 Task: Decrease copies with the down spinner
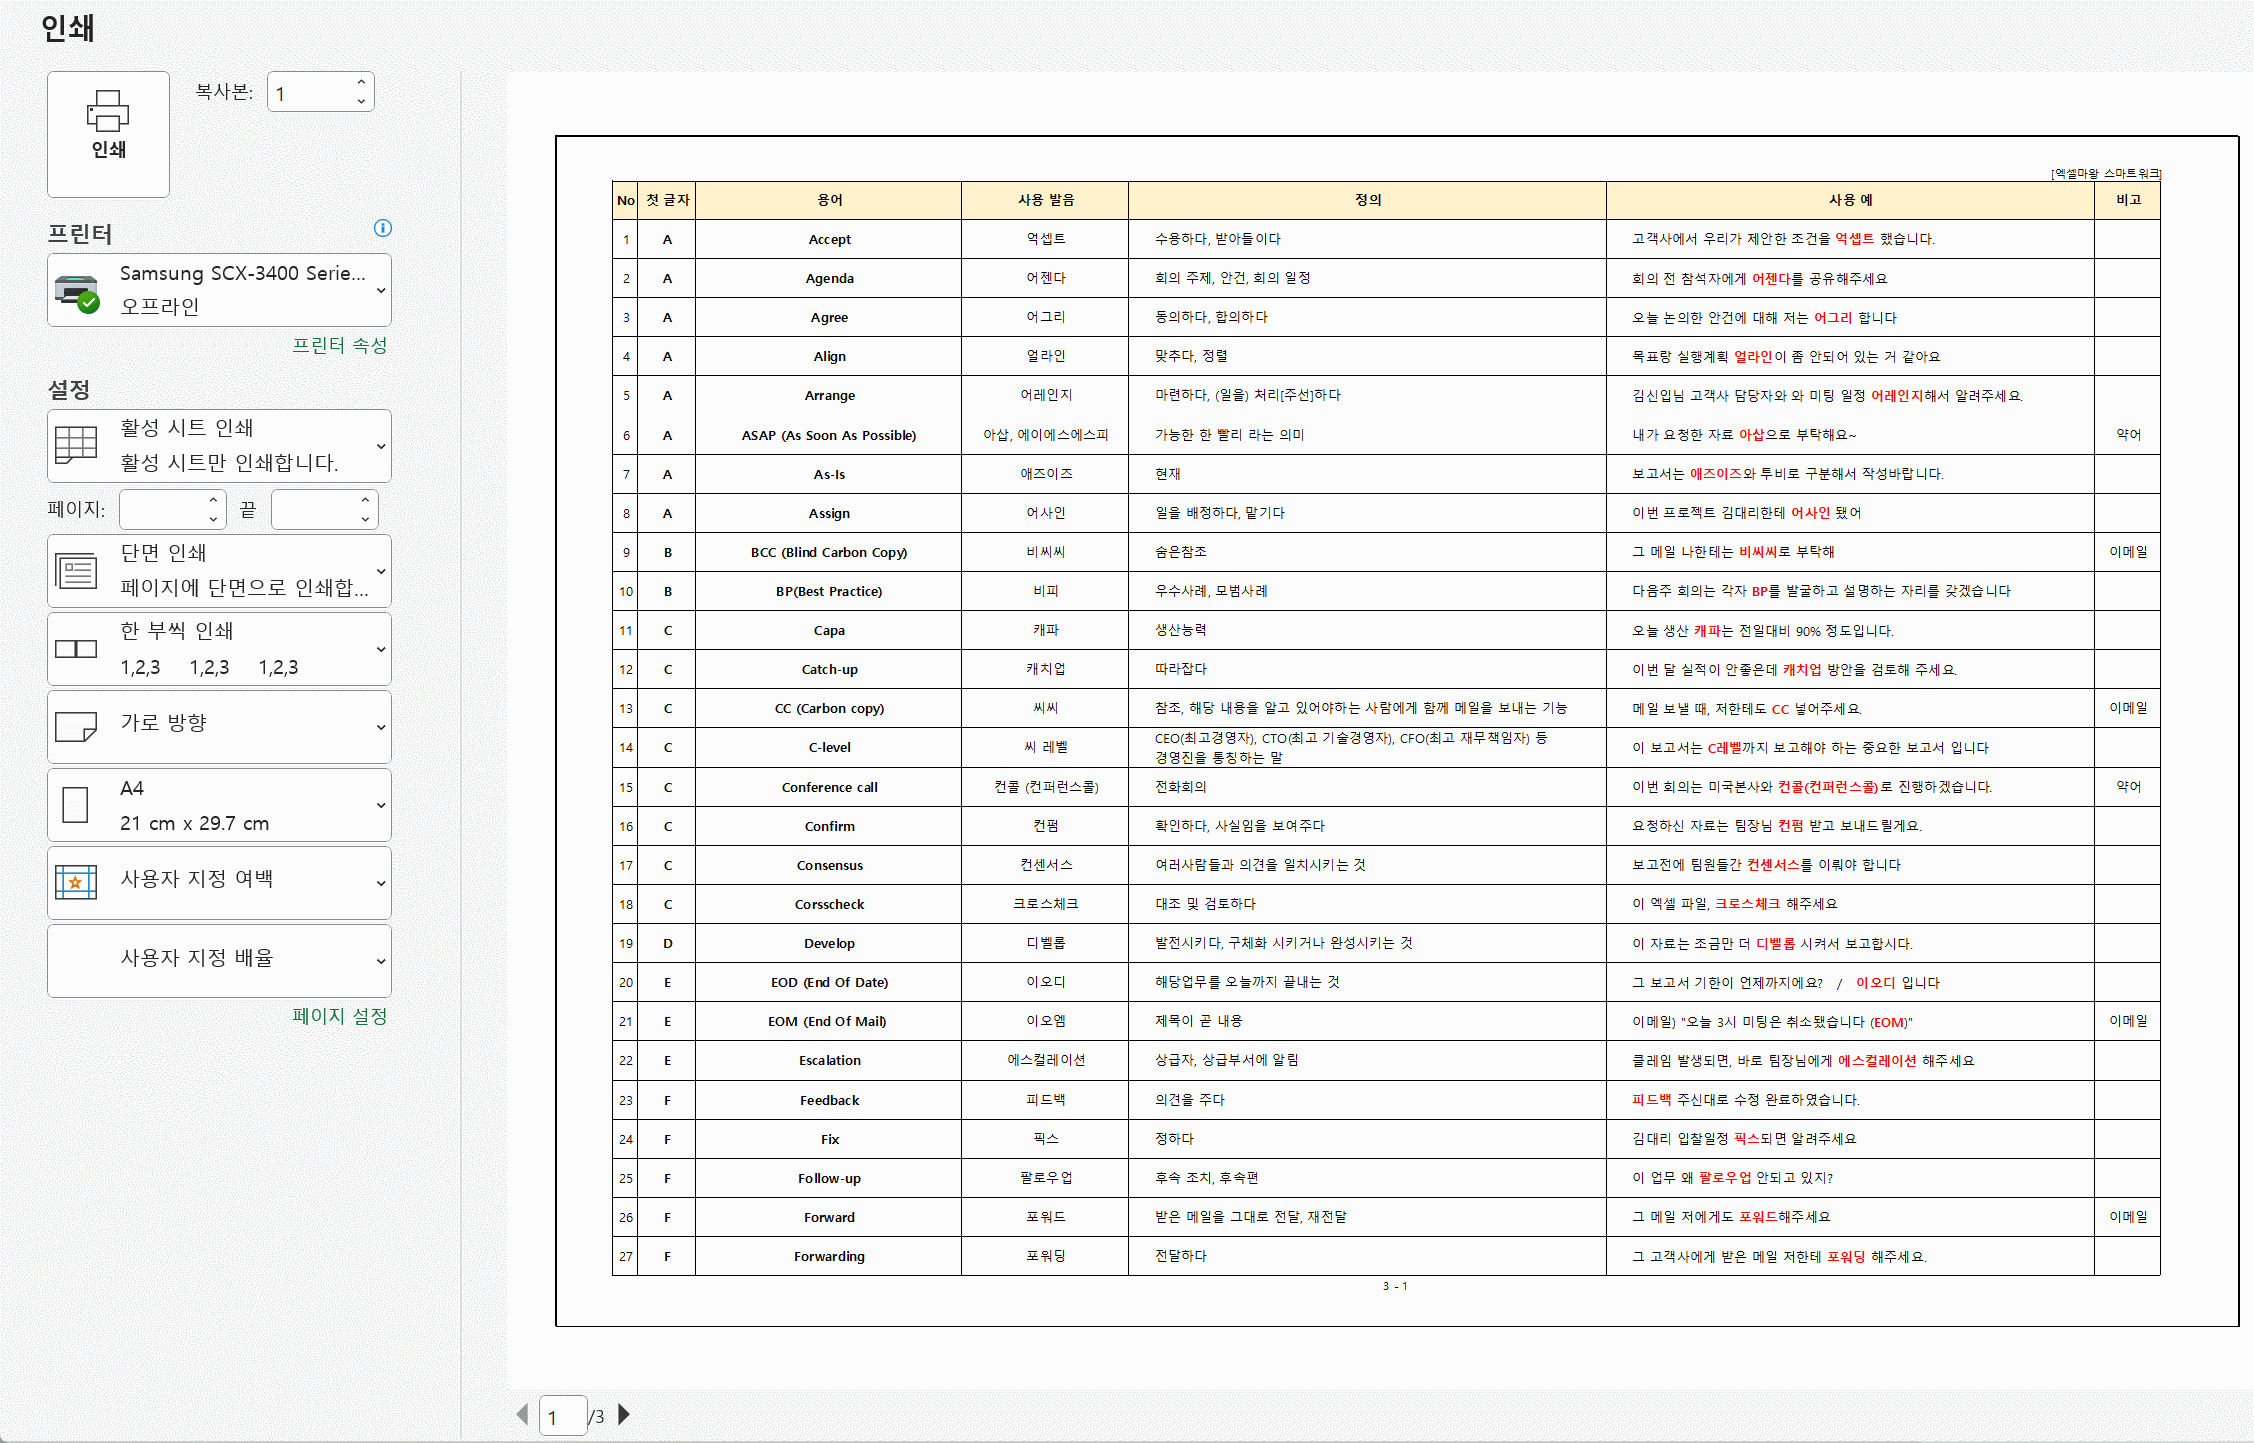tap(361, 101)
